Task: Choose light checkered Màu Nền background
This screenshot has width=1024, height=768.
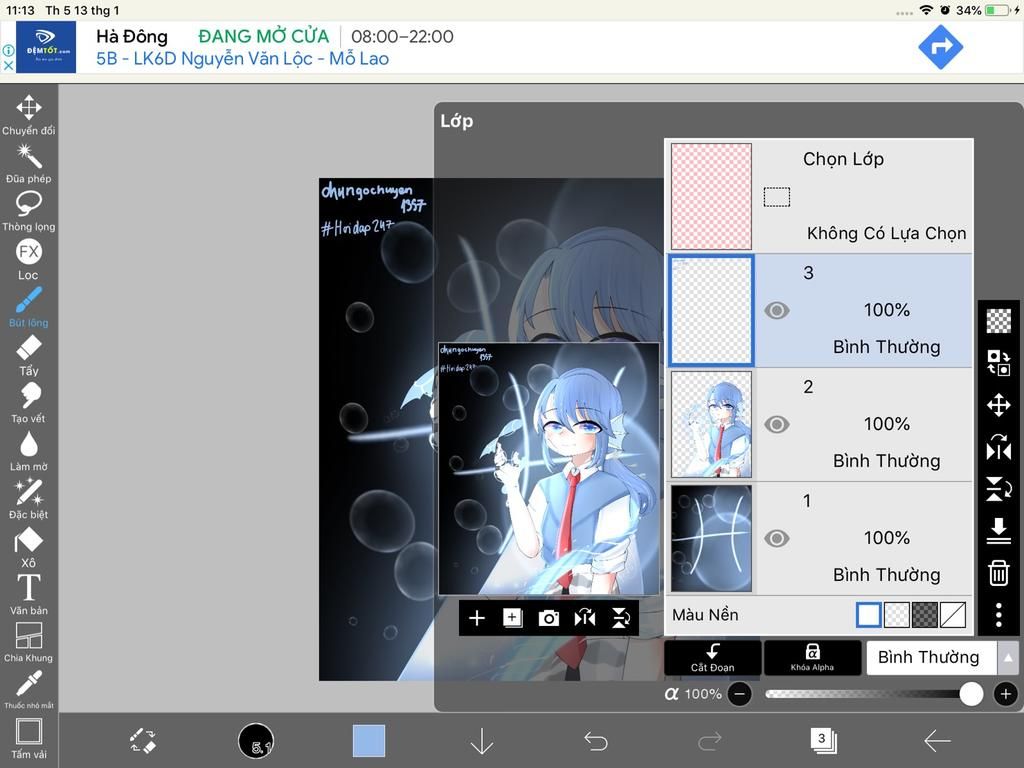Action: pos(897,615)
